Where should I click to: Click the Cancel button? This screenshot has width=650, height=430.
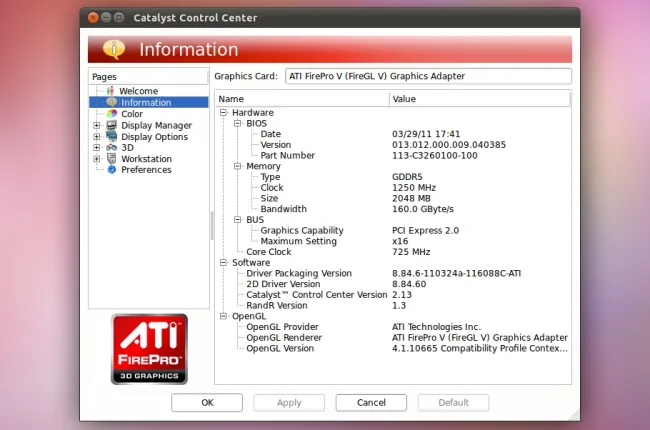tap(371, 403)
